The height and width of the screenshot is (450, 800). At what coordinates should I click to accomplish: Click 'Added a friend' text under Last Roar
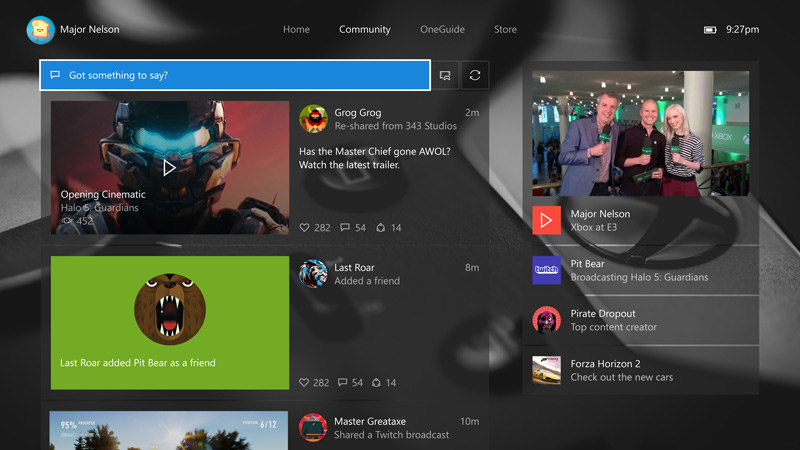tap(367, 281)
